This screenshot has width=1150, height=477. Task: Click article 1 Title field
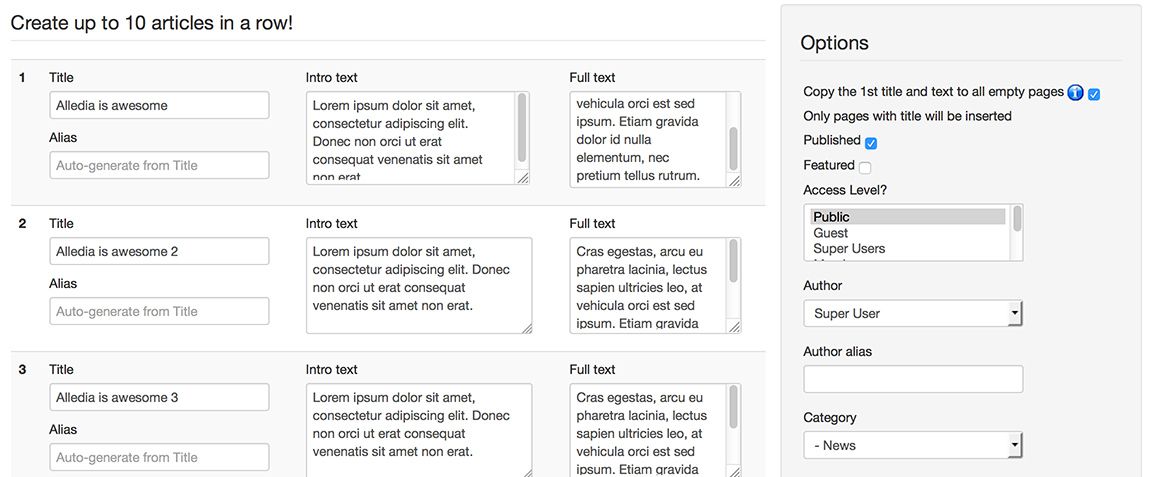(x=159, y=105)
